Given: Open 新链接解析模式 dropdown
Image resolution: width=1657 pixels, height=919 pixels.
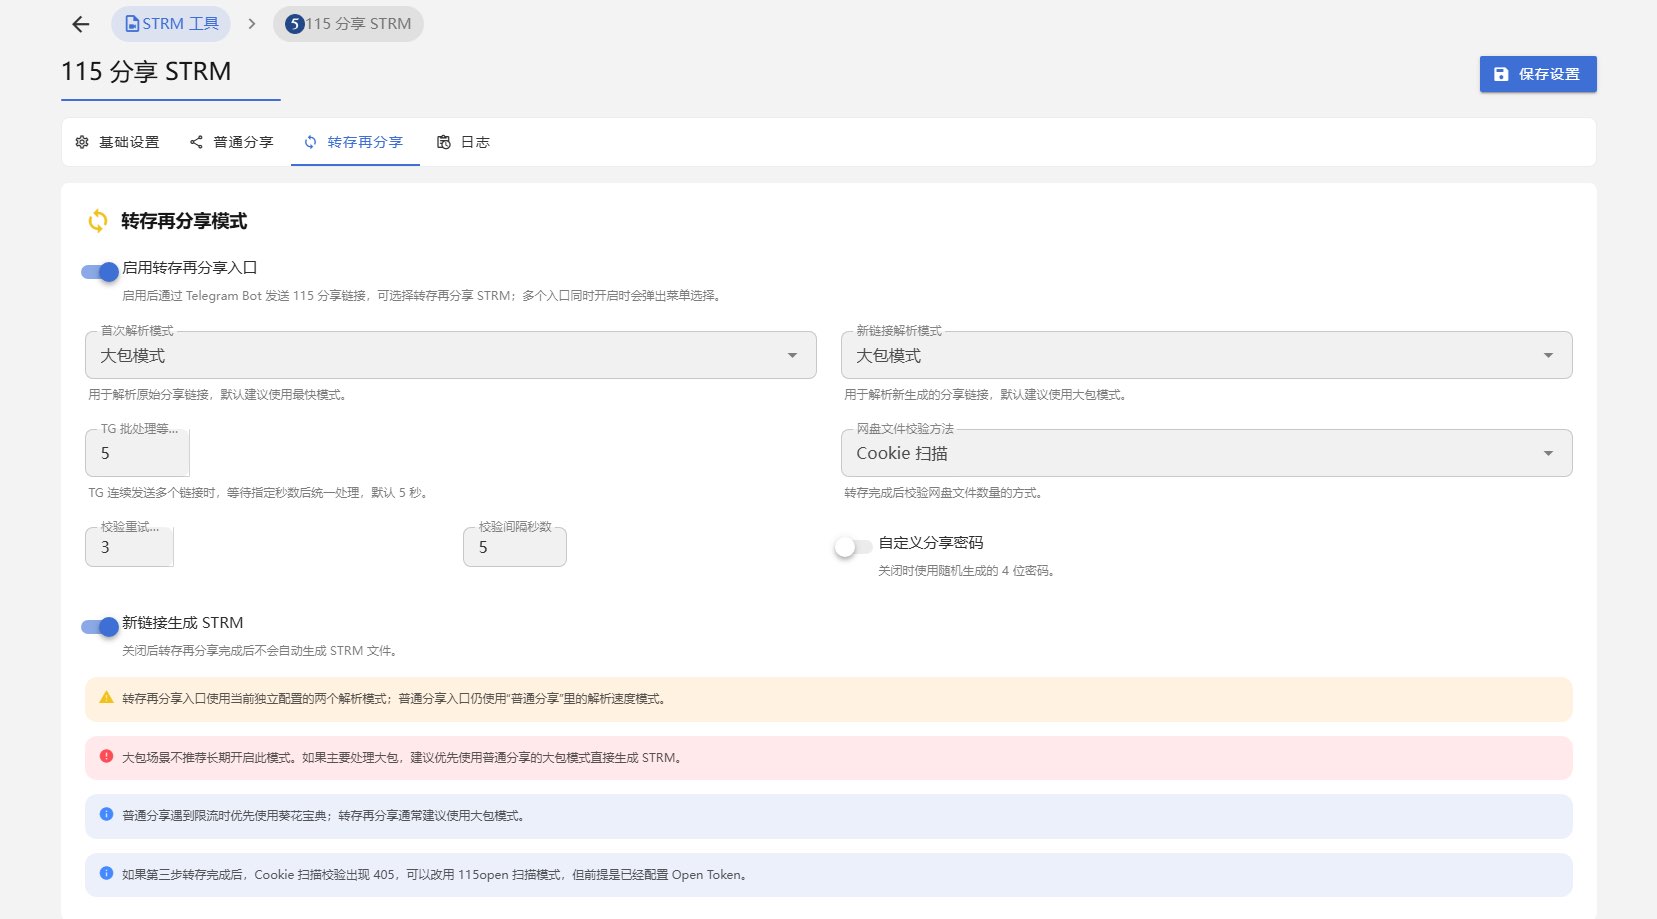Looking at the screenshot, I should pos(1207,355).
